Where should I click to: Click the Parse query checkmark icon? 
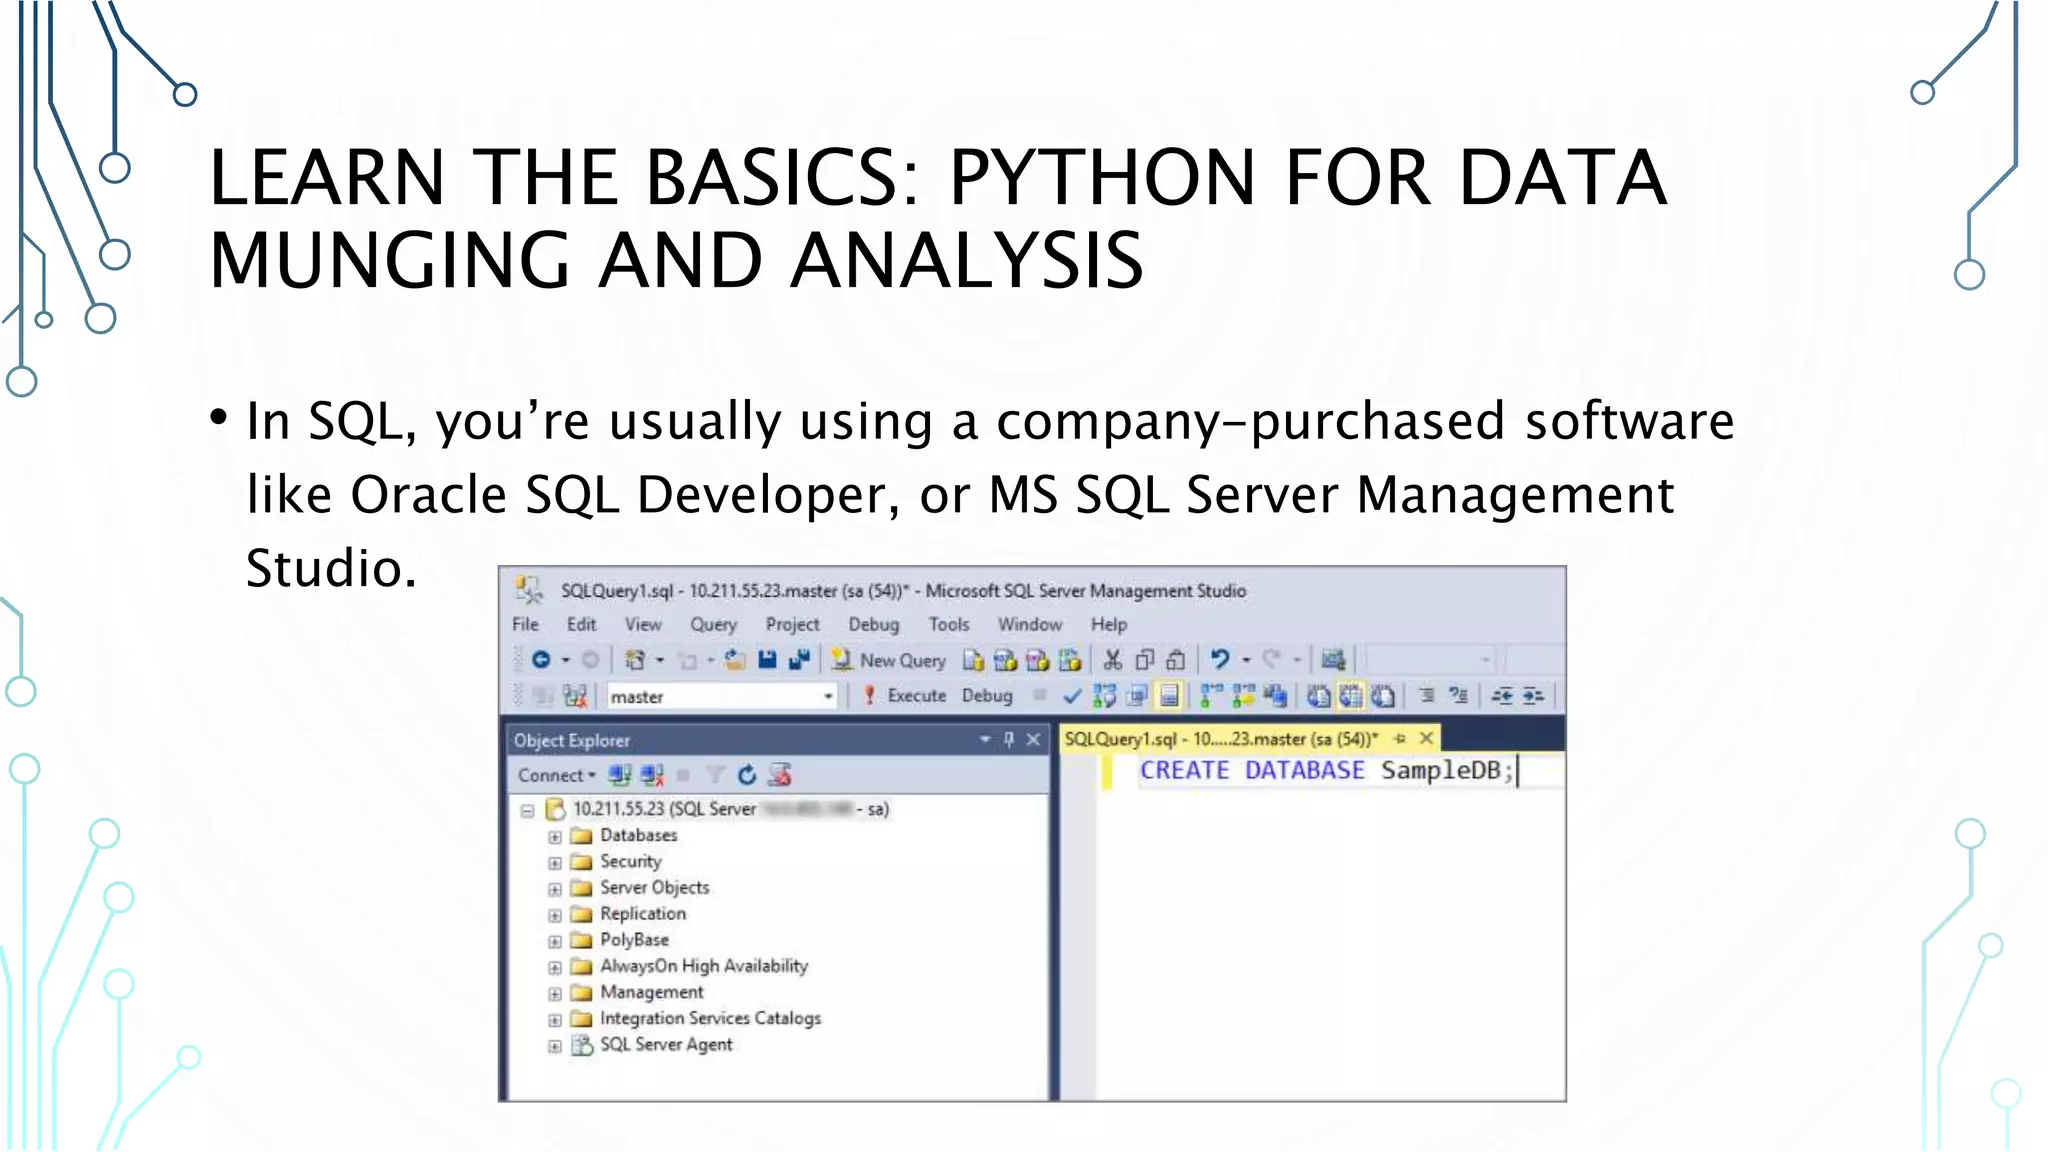click(1072, 696)
